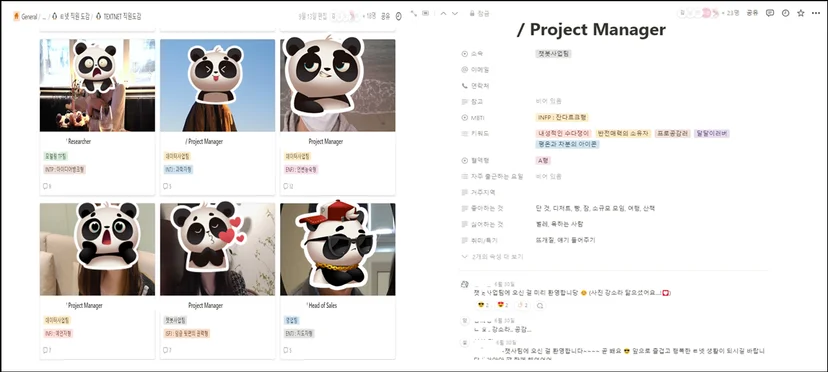Open ㅌ넷 직원 도감 breadcrumb page
Viewport: 828px width, 372px height.
pos(70,16)
